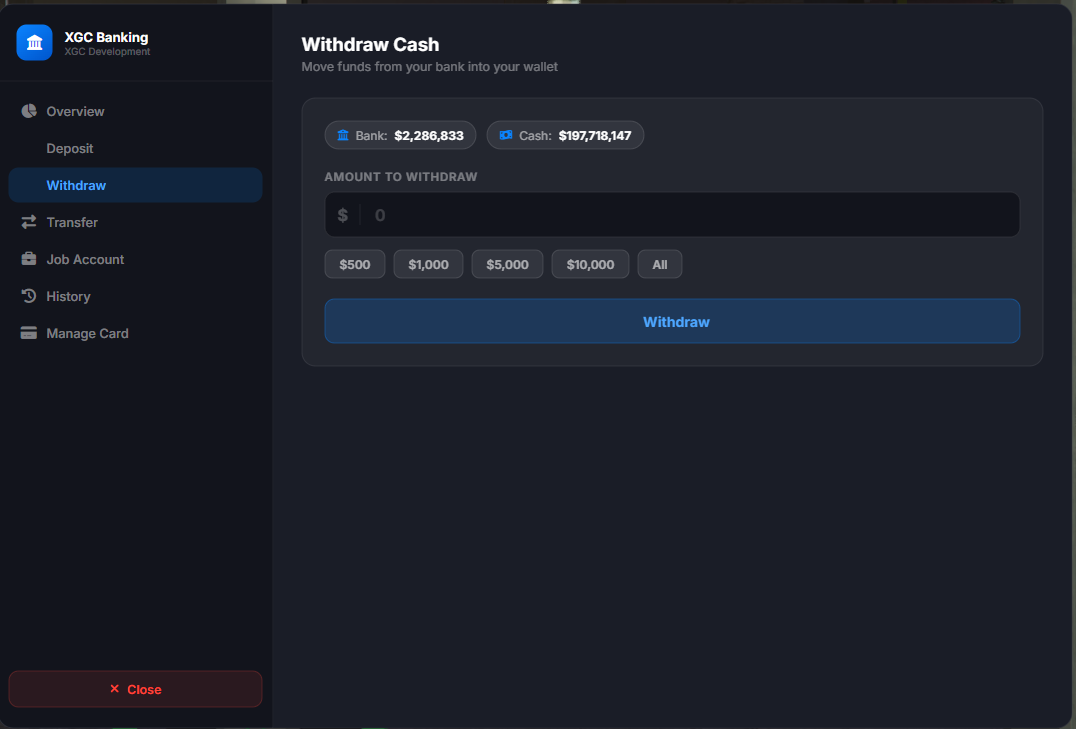Open the Transfer page
Image resolution: width=1076 pixels, height=729 pixels.
(135, 222)
